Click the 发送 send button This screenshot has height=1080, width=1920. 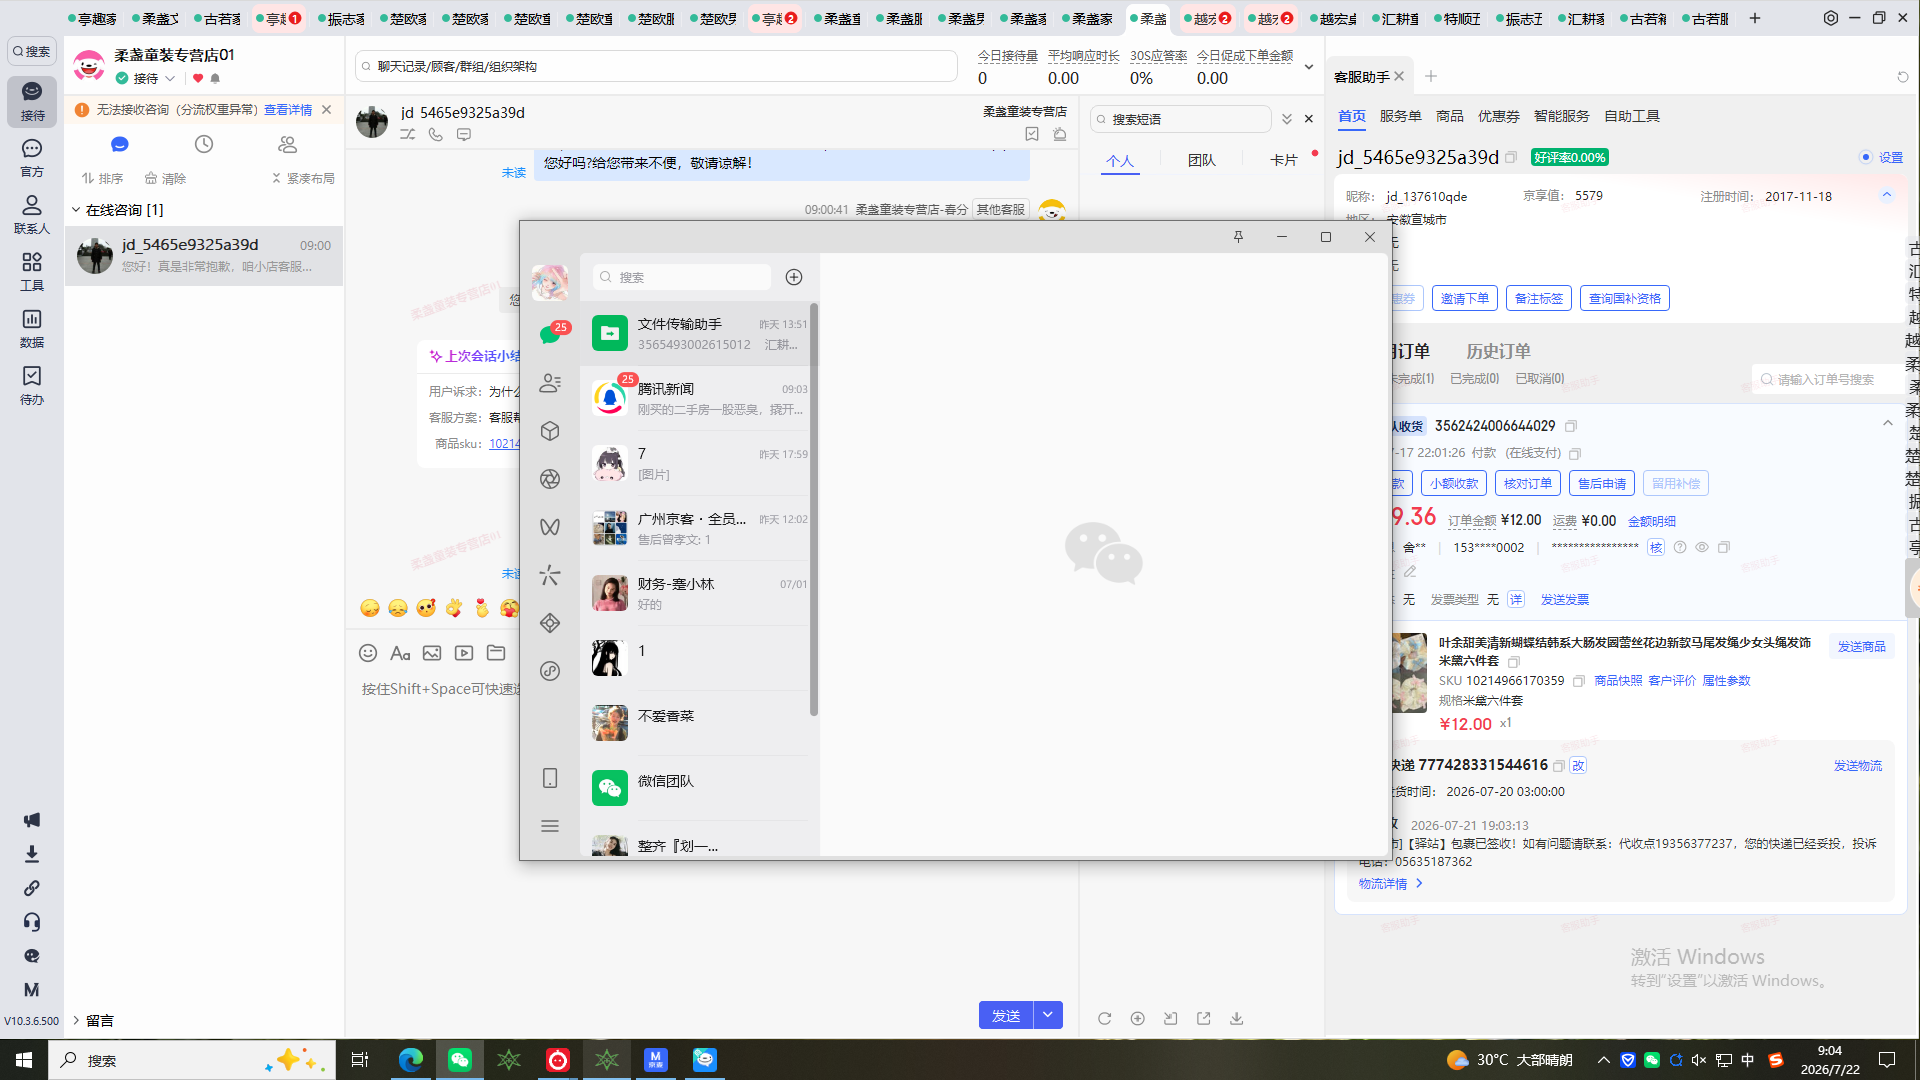[1006, 1015]
